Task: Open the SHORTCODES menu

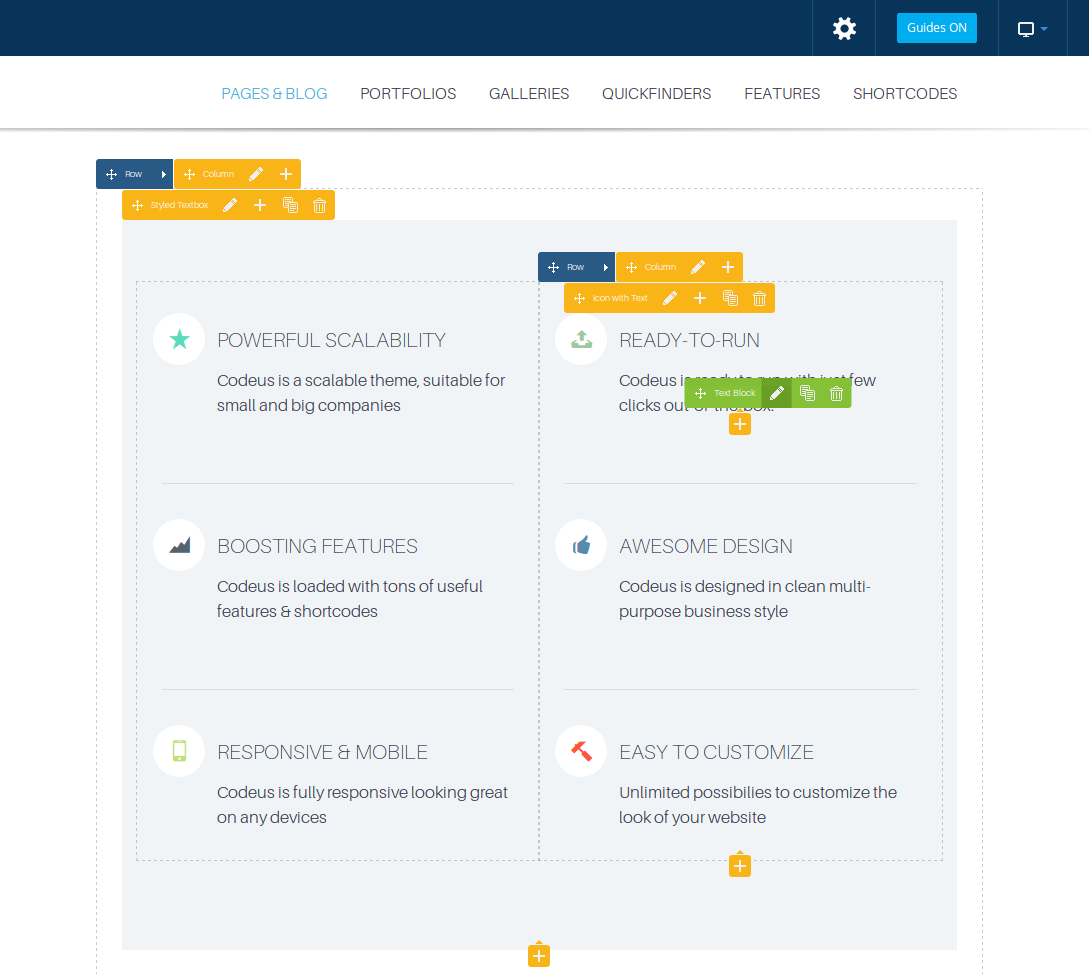Action: coord(904,94)
